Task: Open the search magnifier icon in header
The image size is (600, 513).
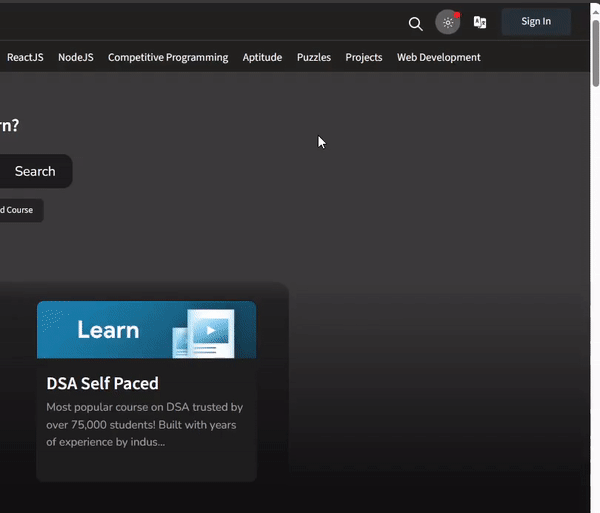Action: pos(416,24)
